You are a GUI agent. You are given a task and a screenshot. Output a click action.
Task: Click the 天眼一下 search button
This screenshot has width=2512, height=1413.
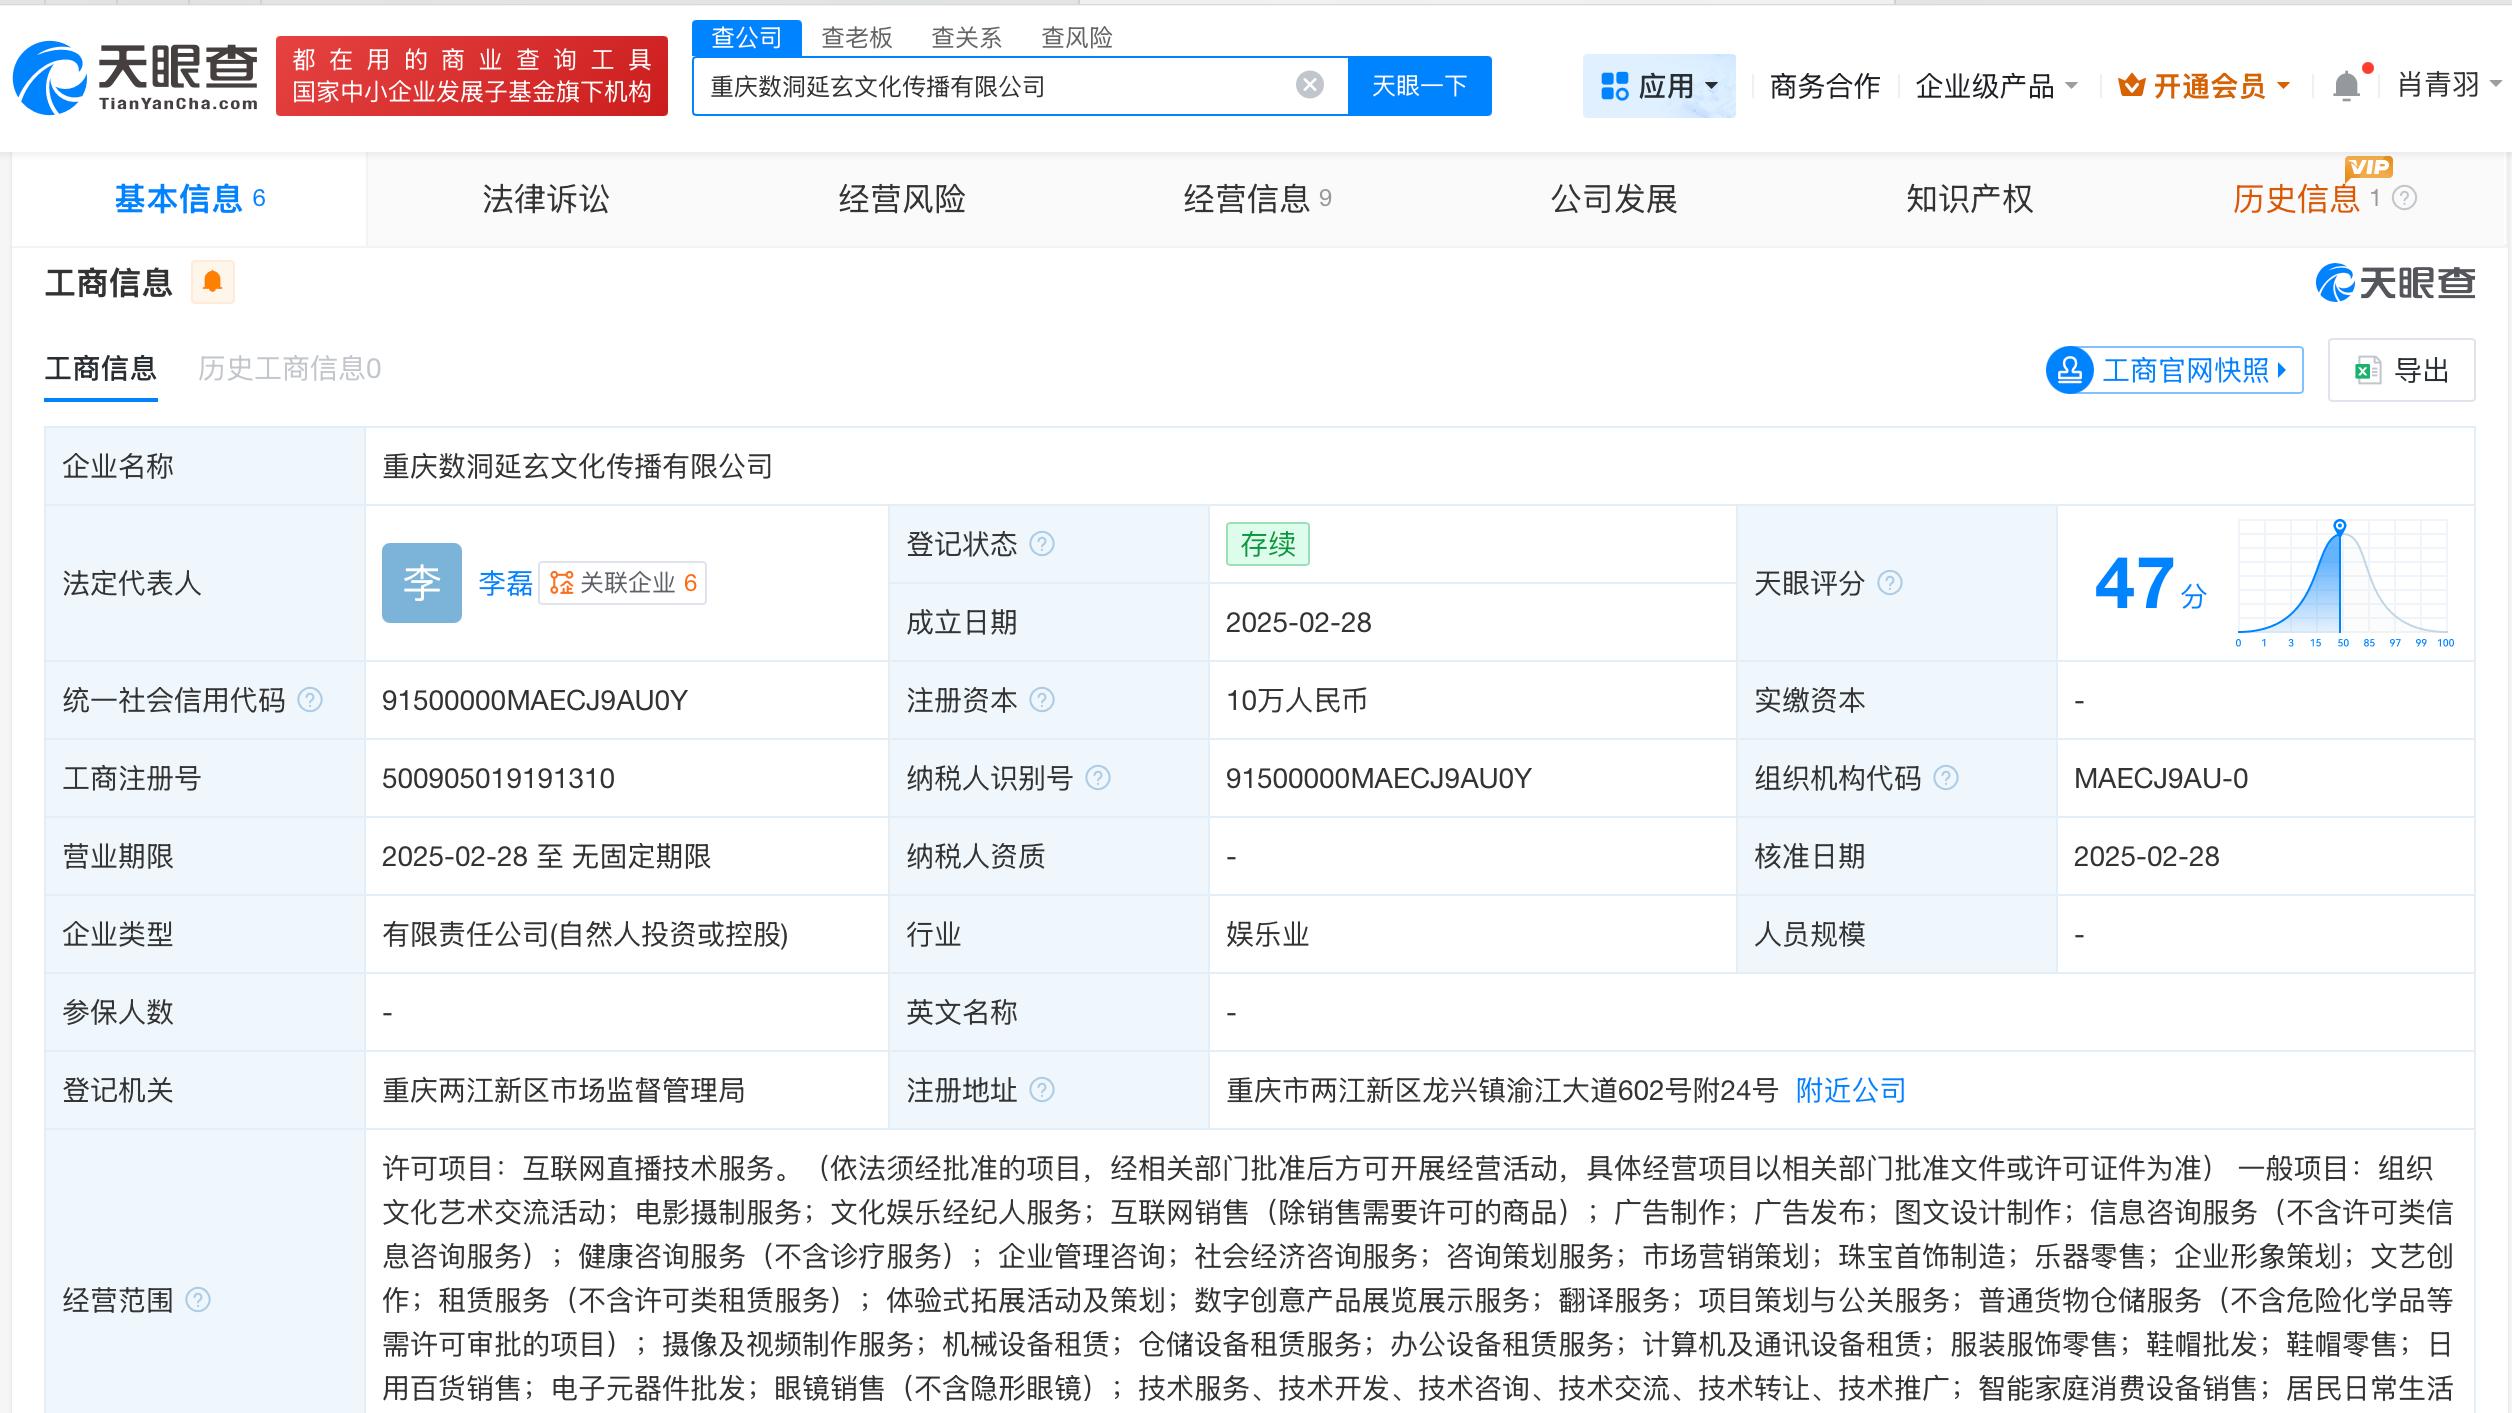(1419, 86)
